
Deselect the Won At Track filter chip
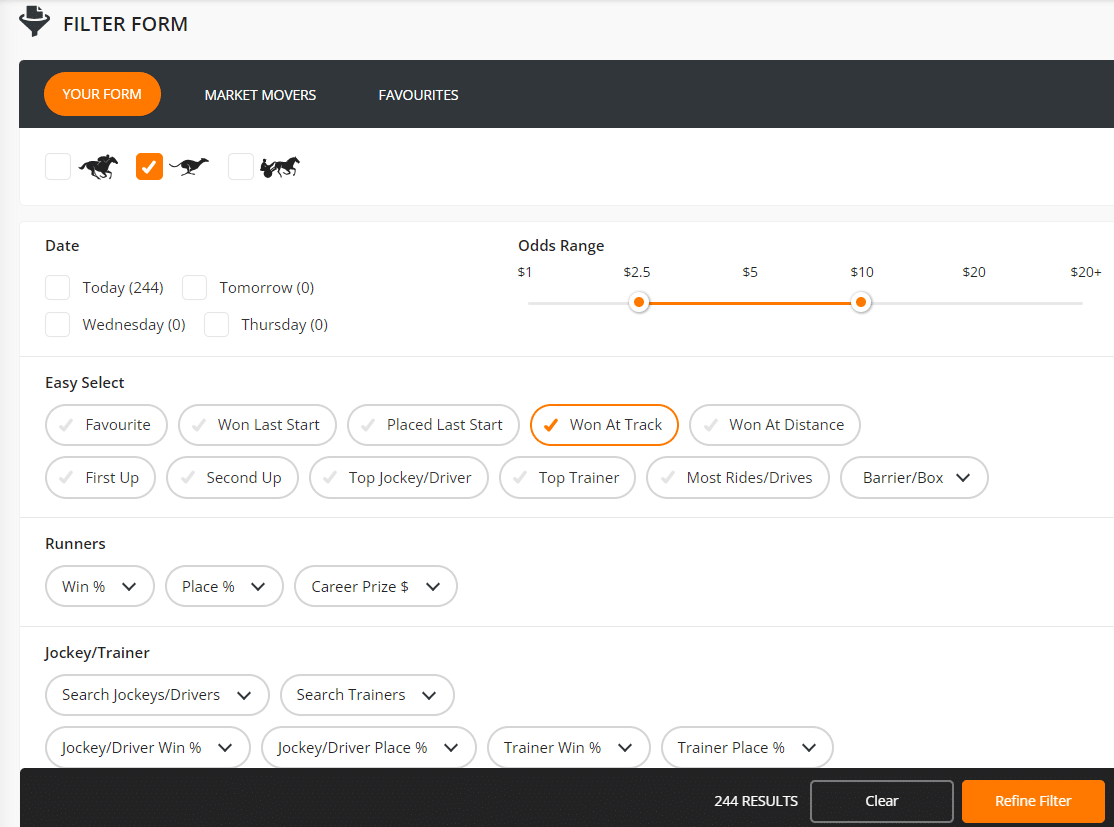604,425
